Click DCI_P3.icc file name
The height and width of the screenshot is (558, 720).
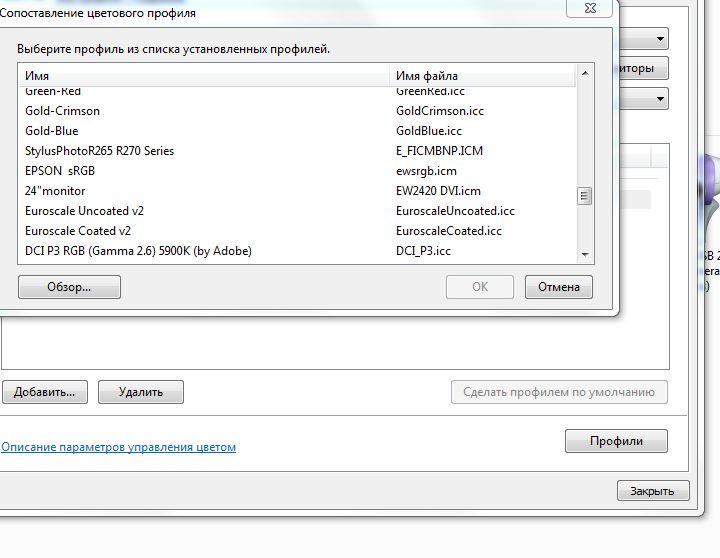point(423,251)
